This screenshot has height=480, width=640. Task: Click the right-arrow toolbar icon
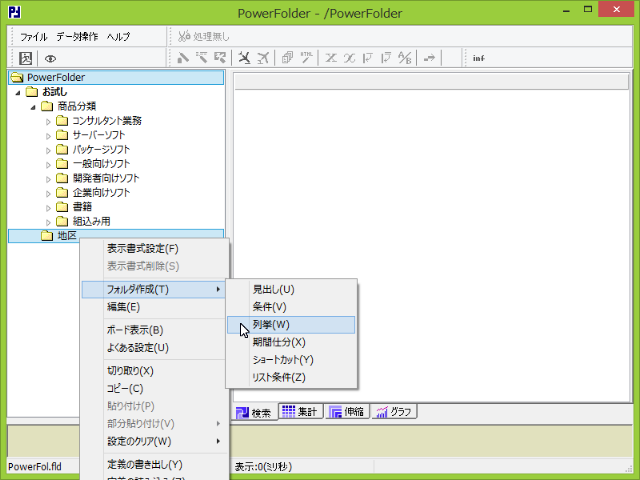click(429, 58)
